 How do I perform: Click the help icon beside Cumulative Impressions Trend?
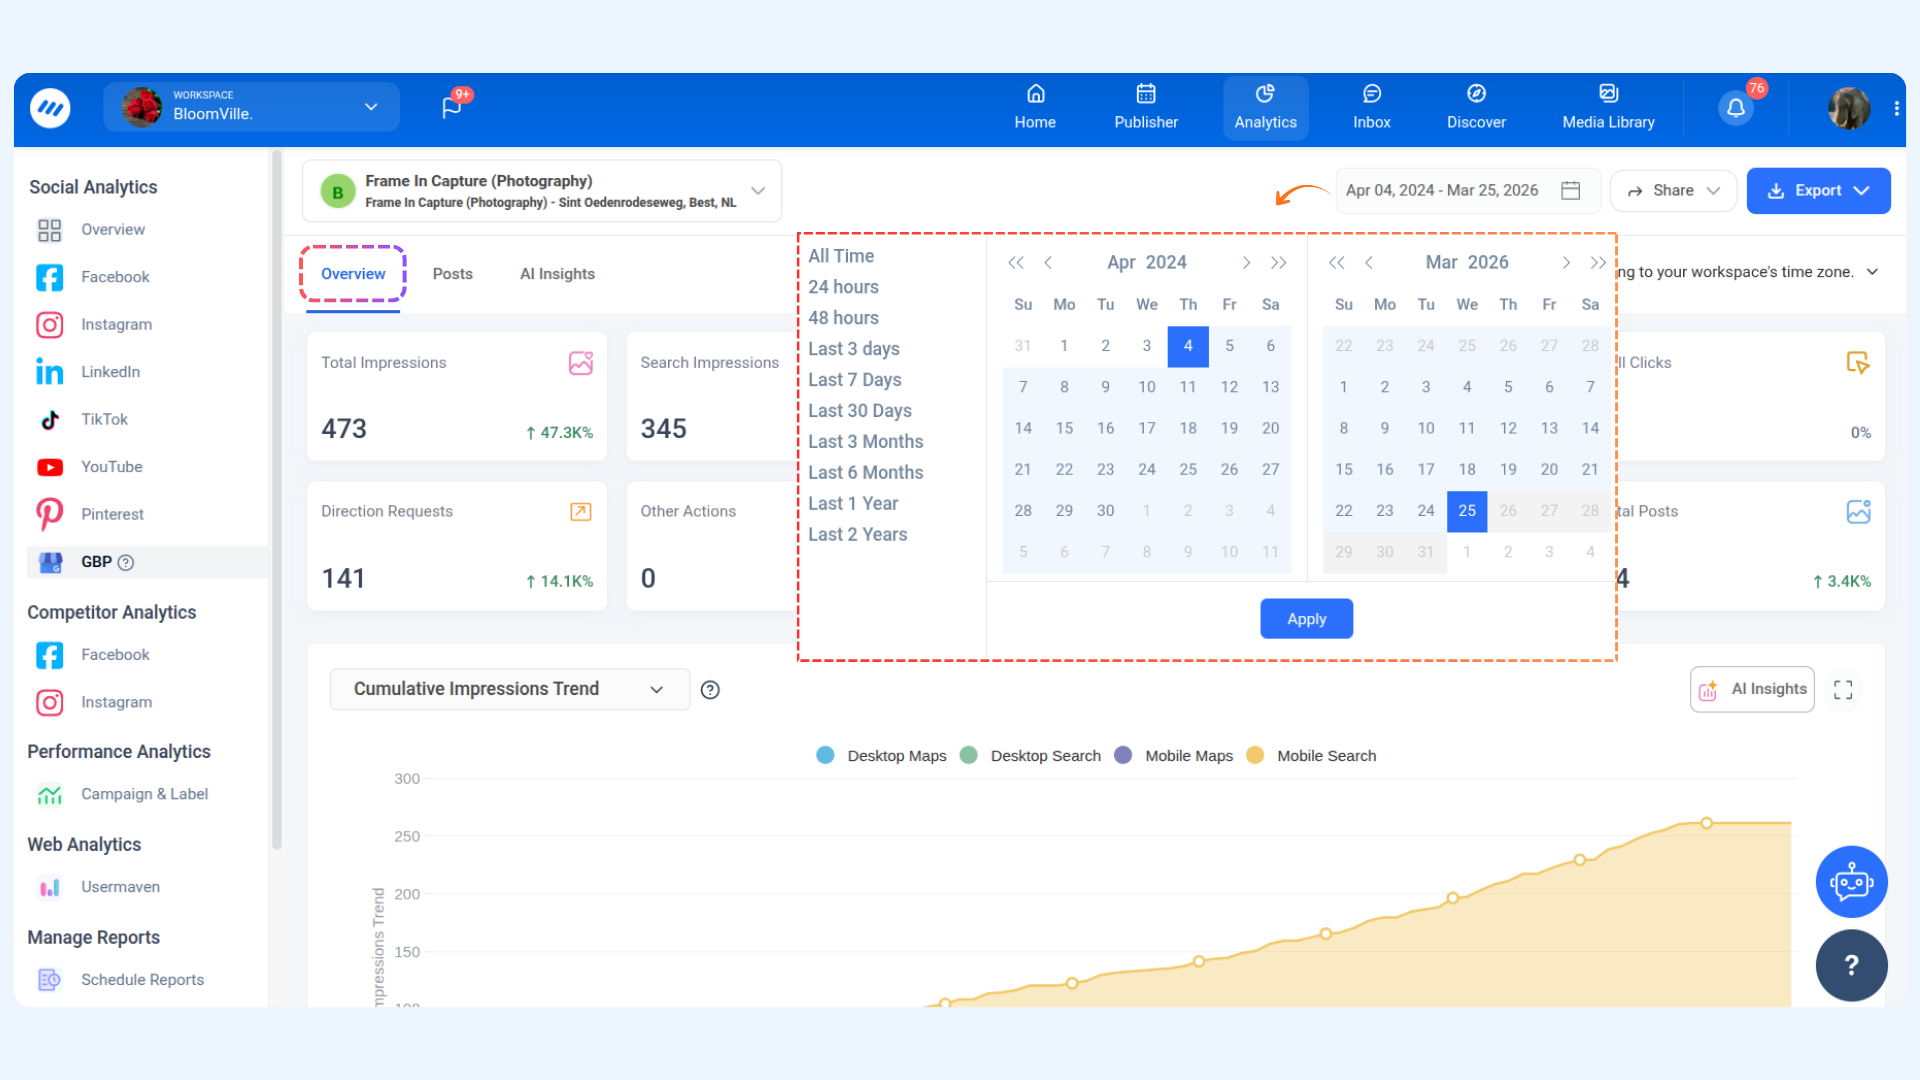pyautogui.click(x=710, y=690)
